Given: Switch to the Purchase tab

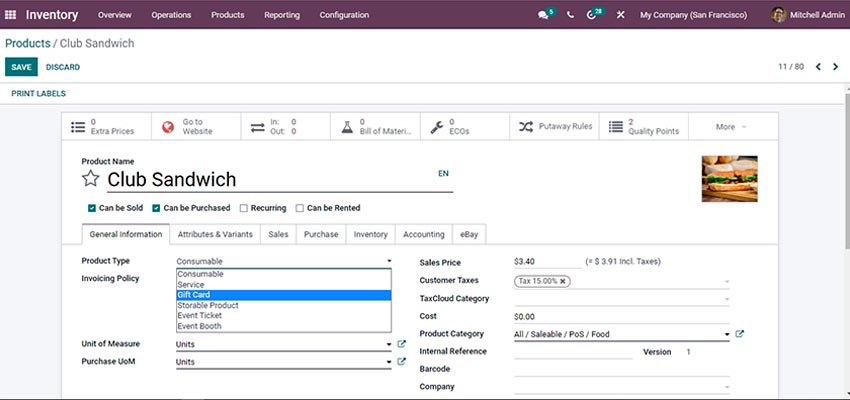Looking at the screenshot, I should pos(321,235).
